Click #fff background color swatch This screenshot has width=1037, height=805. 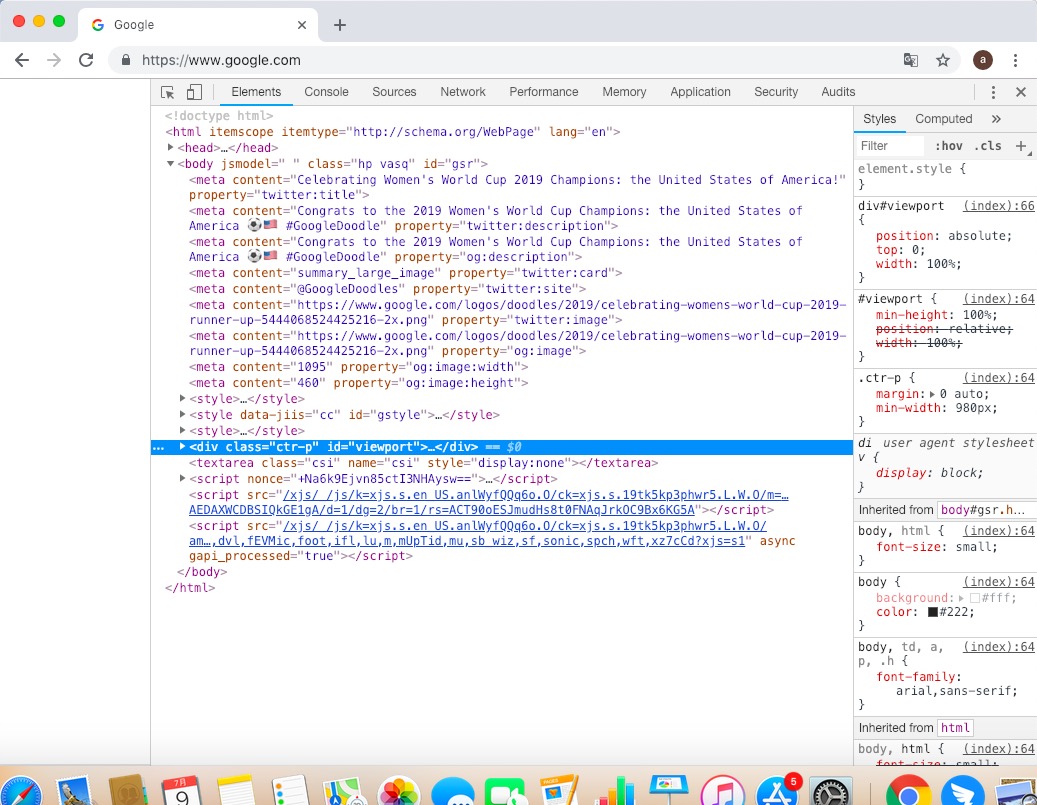pyautogui.click(x=975, y=598)
